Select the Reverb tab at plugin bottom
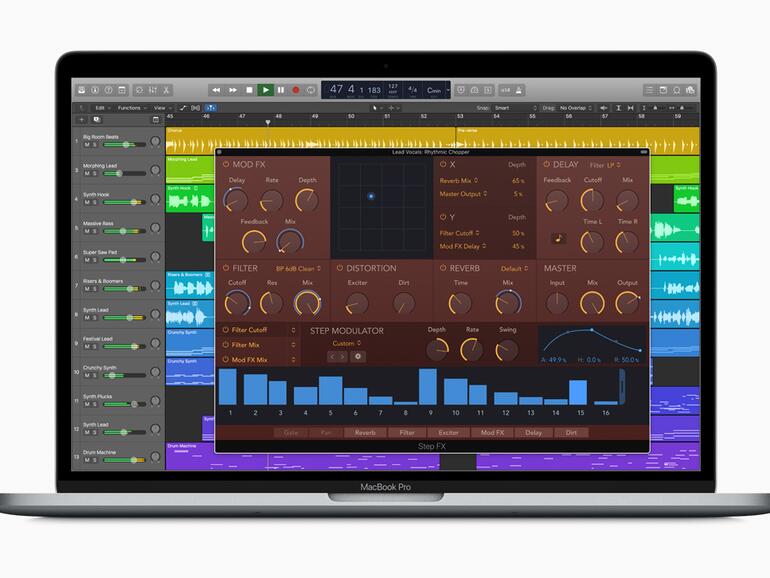Screen dimensions: 770x578 tap(365, 433)
